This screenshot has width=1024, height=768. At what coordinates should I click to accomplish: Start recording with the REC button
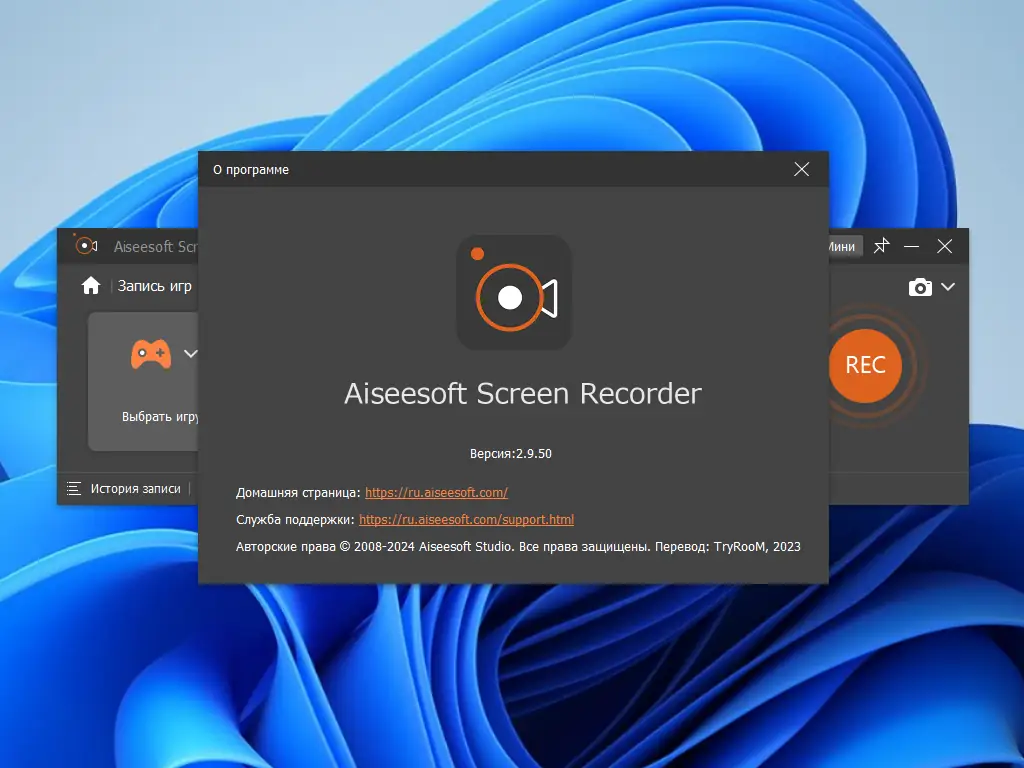pyautogui.click(x=865, y=365)
